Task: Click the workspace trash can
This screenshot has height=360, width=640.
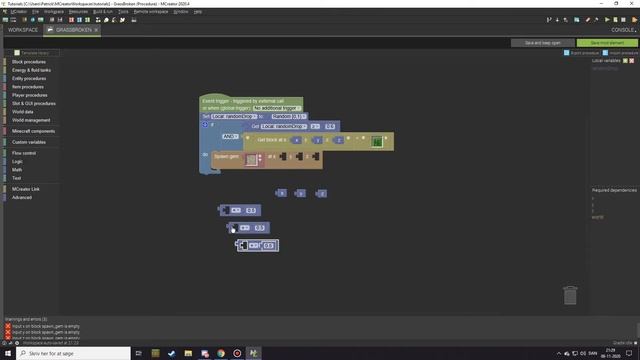Action: [x=570, y=295]
